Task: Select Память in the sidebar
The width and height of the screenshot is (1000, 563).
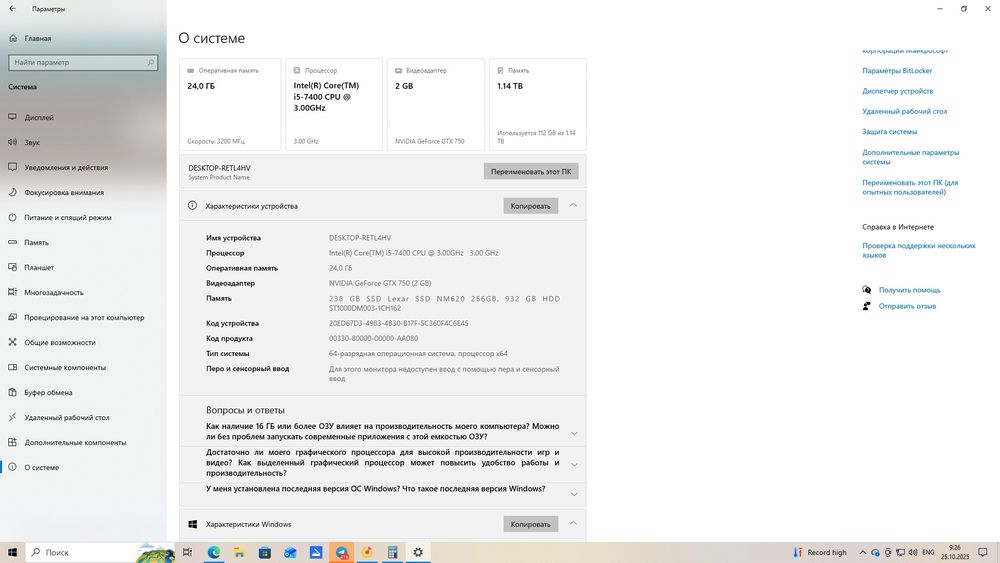Action: [x=83, y=242]
